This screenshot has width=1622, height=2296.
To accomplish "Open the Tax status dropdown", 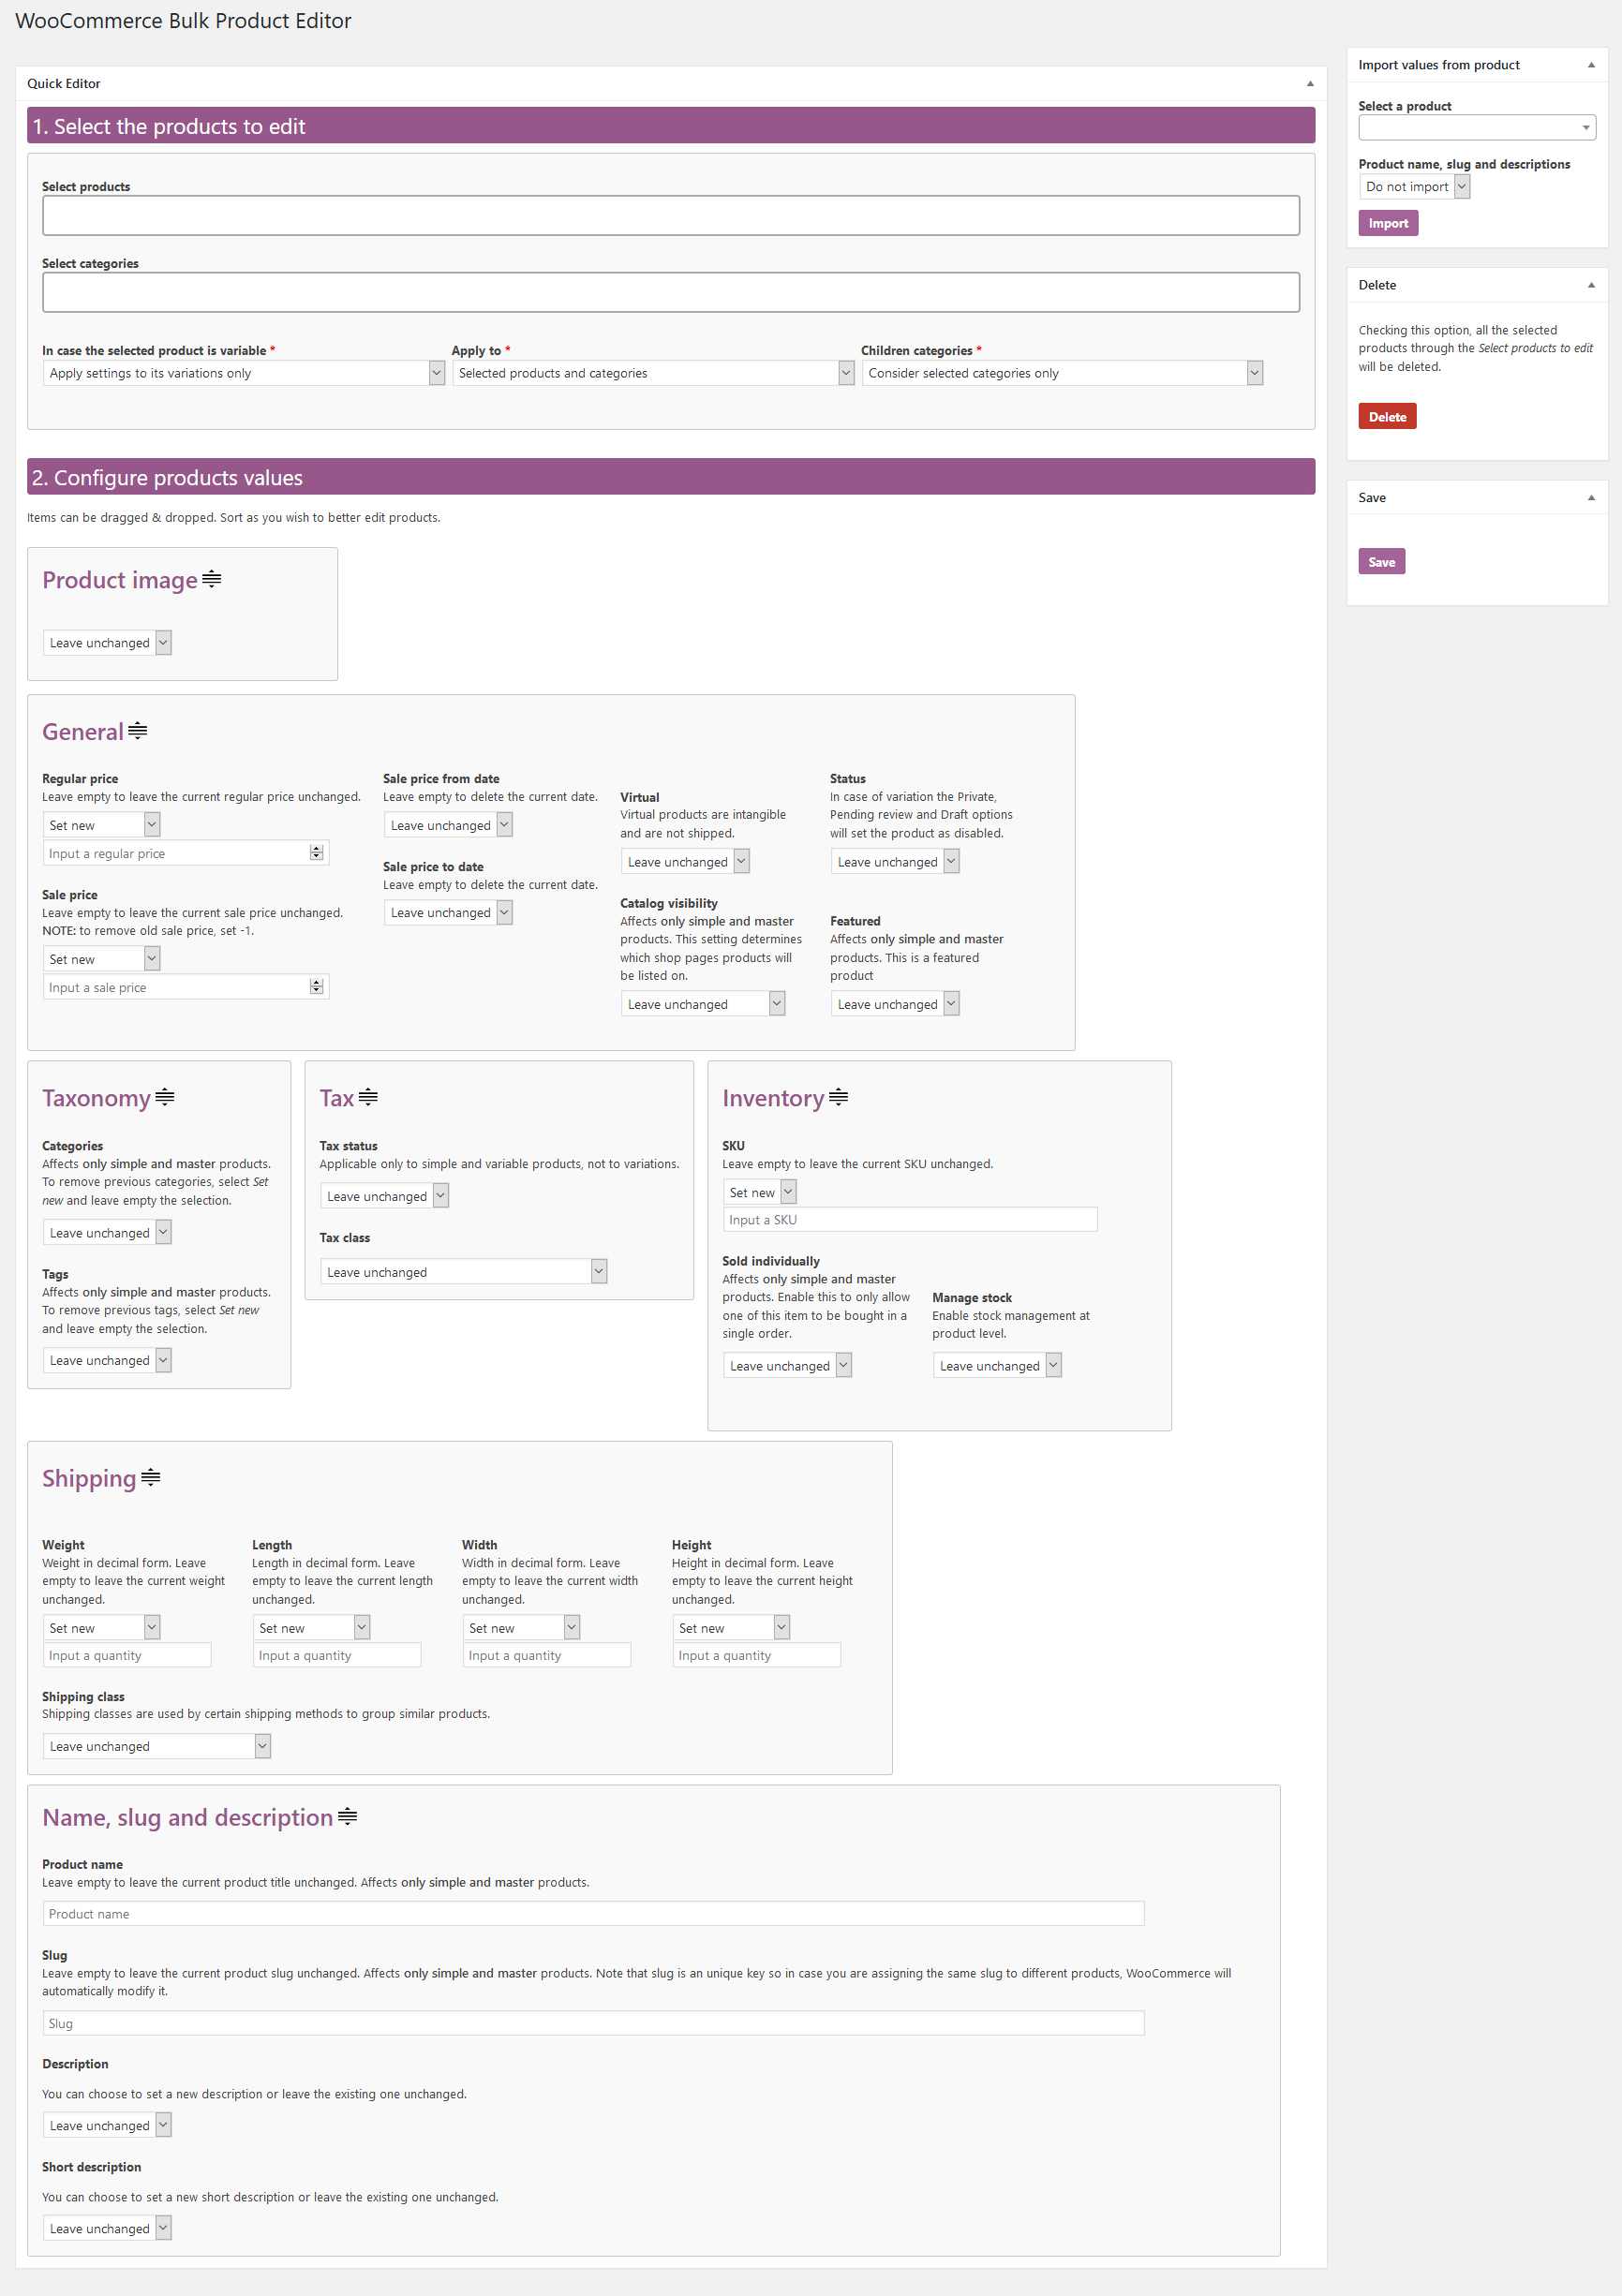I will coord(384,1196).
